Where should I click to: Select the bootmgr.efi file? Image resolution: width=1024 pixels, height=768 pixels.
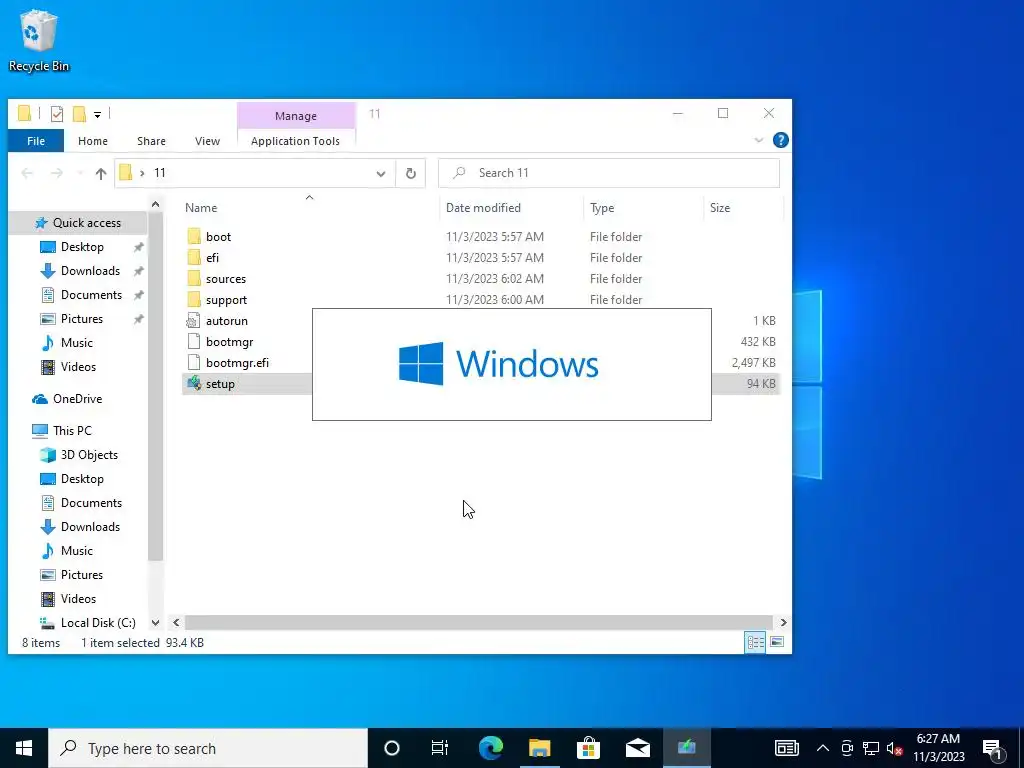[x=237, y=362]
